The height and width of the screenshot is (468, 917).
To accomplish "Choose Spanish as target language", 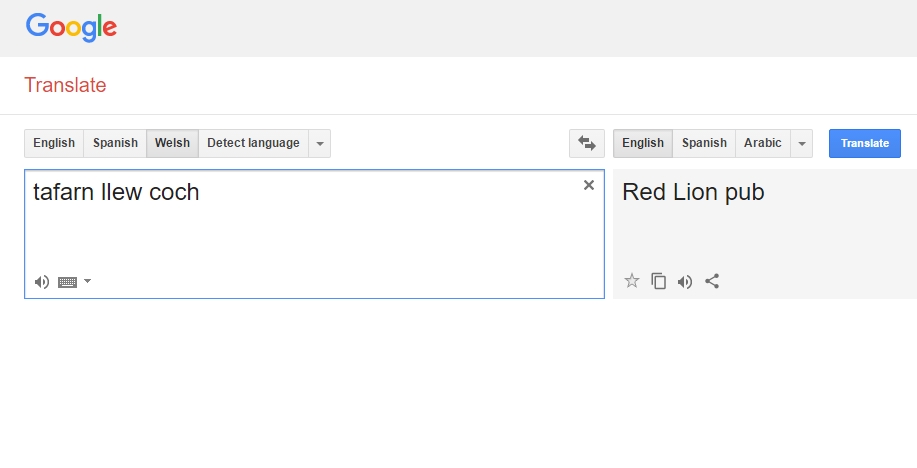I will click(x=704, y=143).
